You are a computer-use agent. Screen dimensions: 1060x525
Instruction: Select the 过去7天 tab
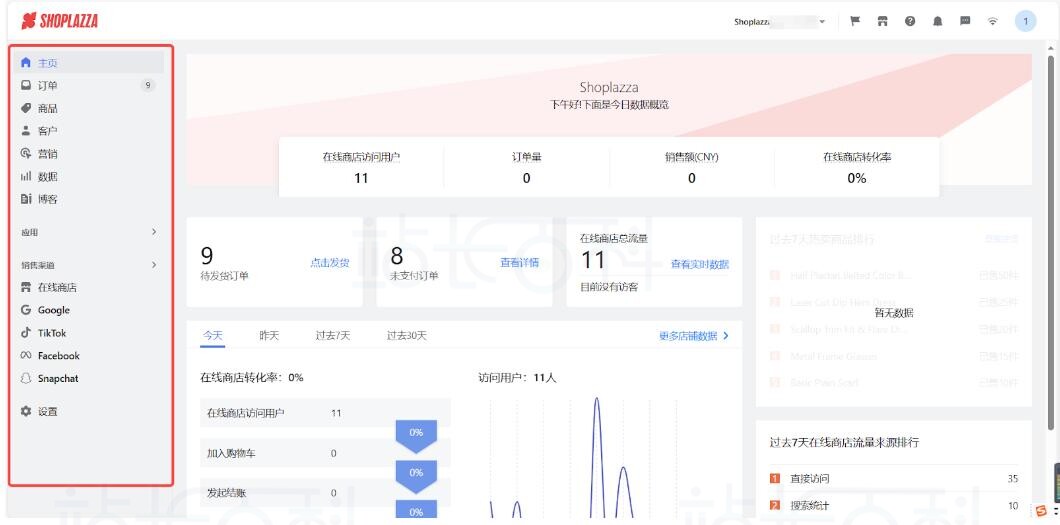click(333, 335)
